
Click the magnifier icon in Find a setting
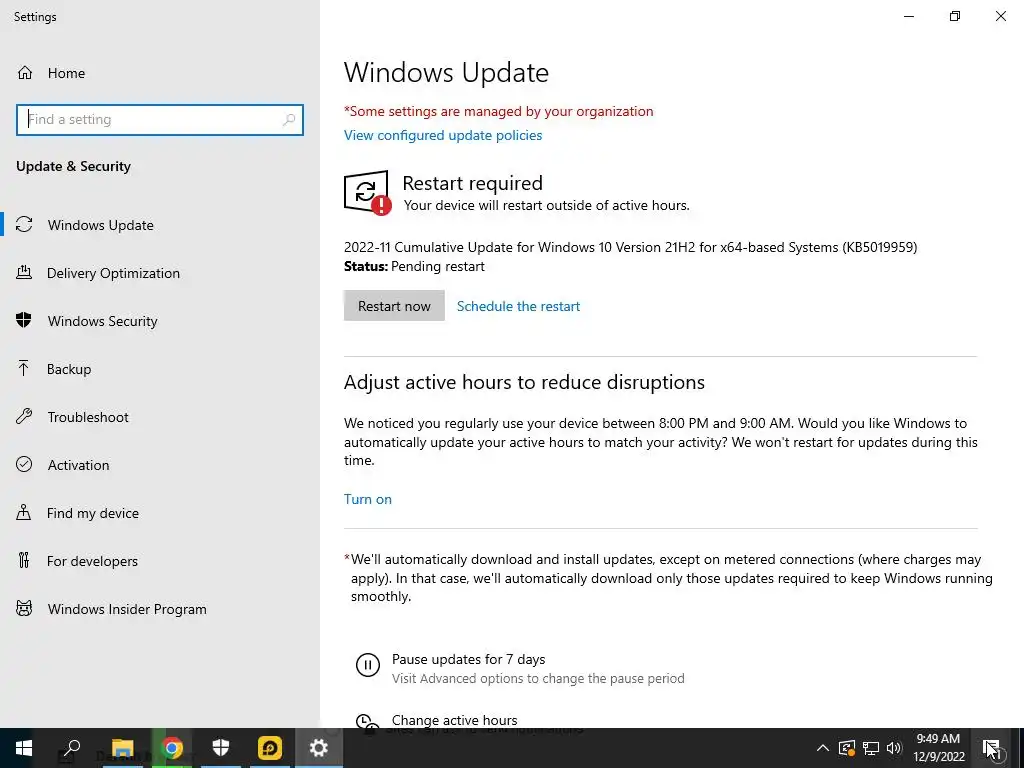tap(289, 120)
